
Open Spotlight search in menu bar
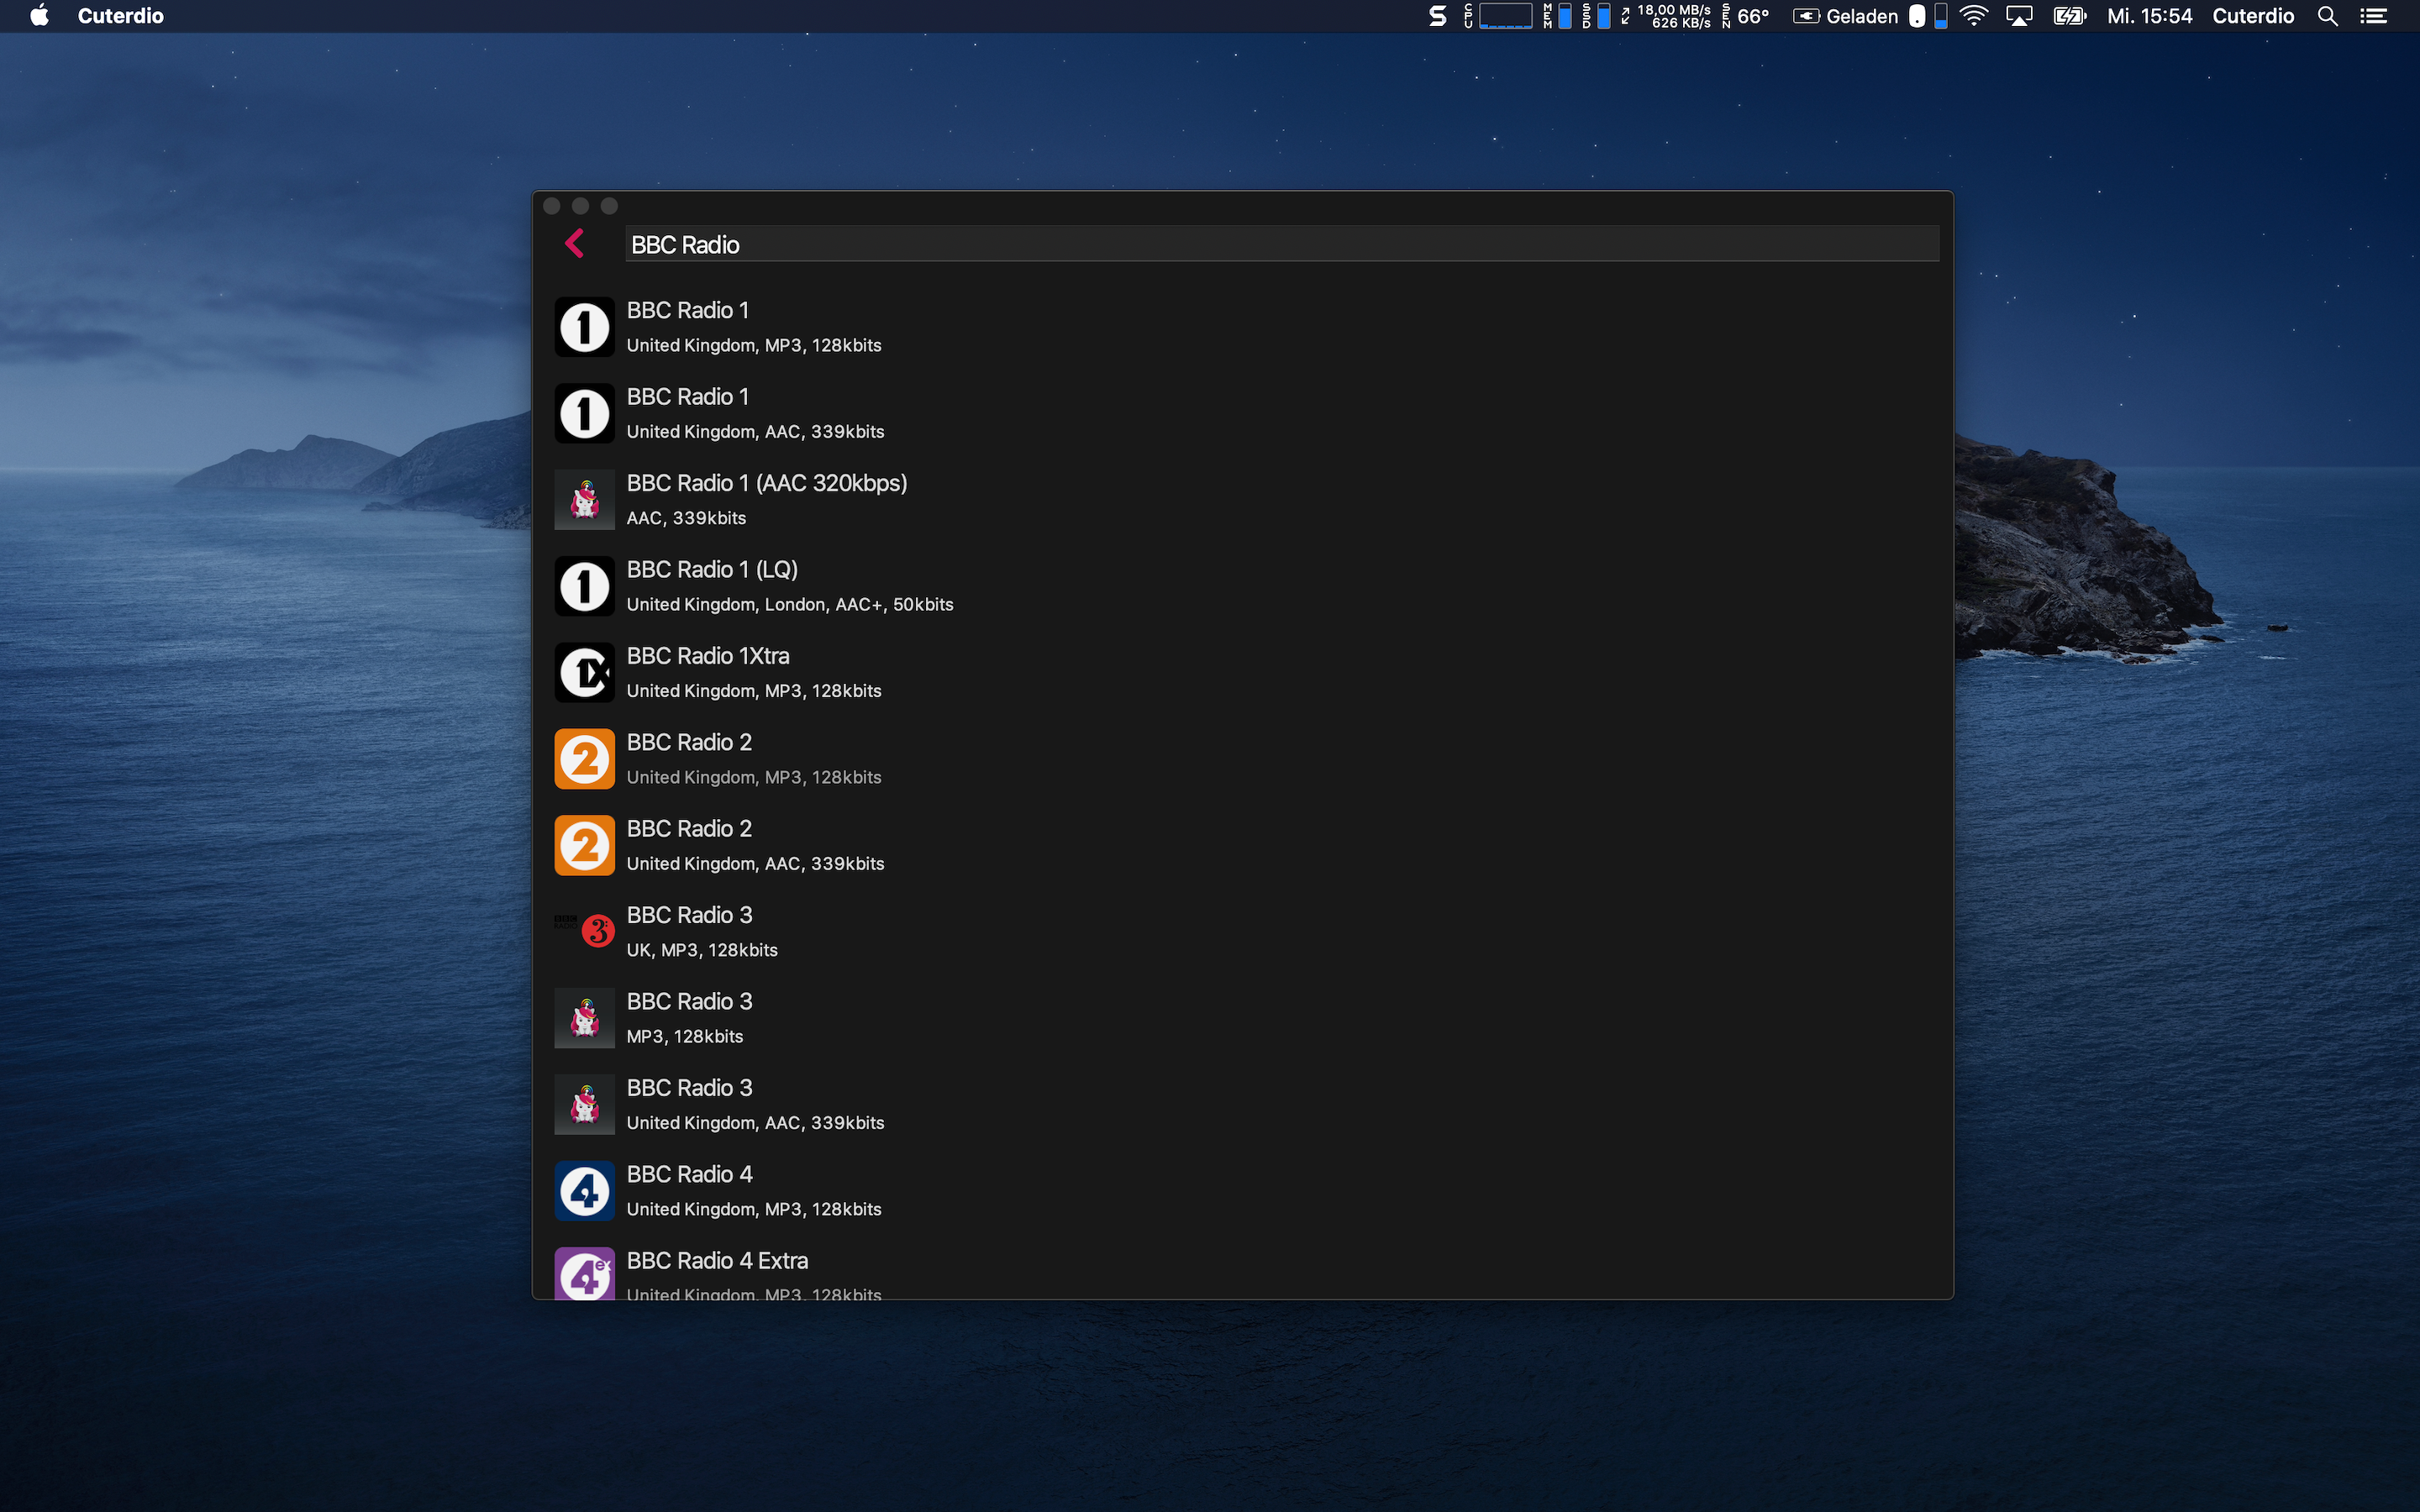[x=2327, y=16]
